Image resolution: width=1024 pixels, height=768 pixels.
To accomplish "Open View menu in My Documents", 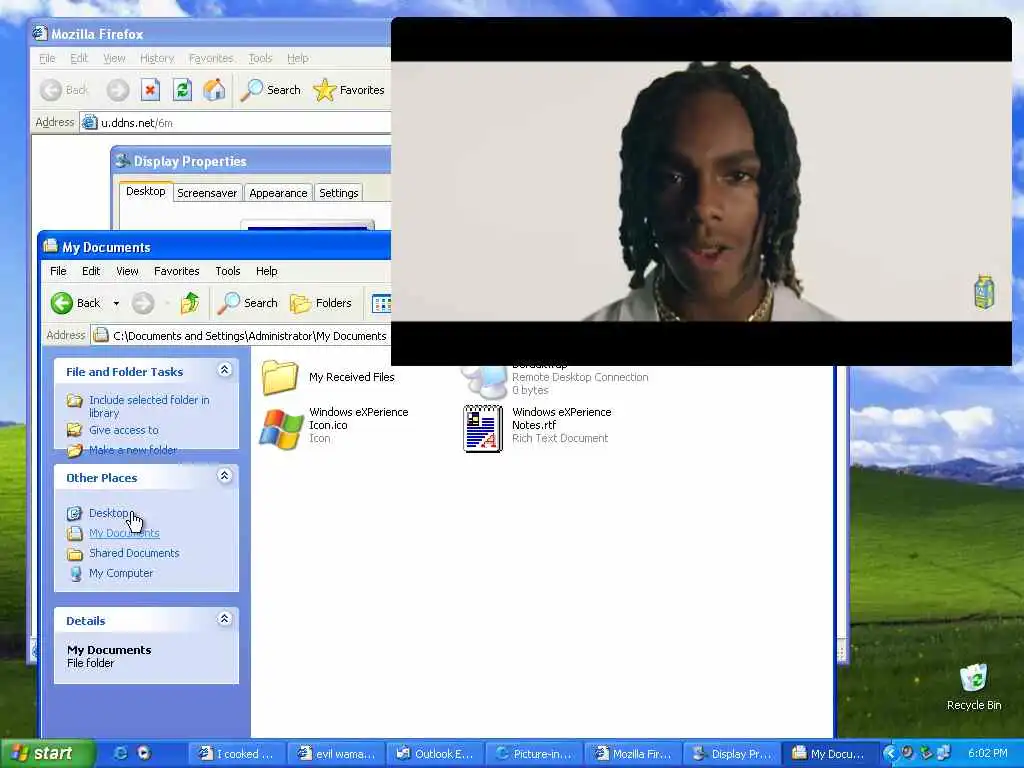I will click(x=127, y=271).
